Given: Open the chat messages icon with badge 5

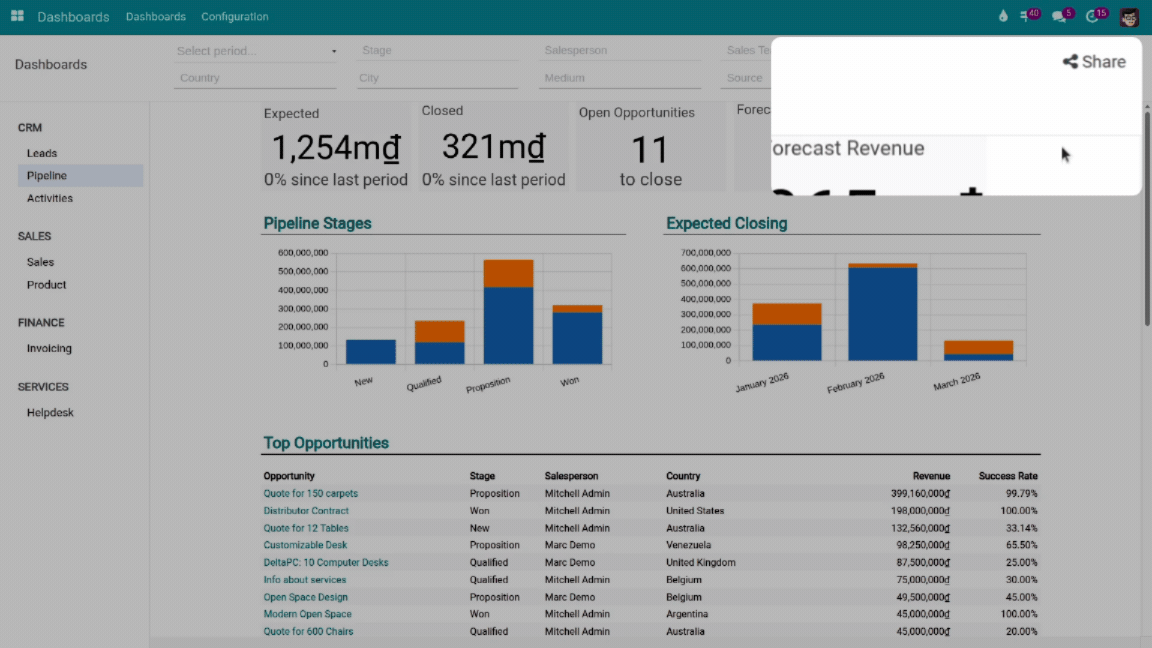Looking at the screenshot, I should click(1060, 17).
